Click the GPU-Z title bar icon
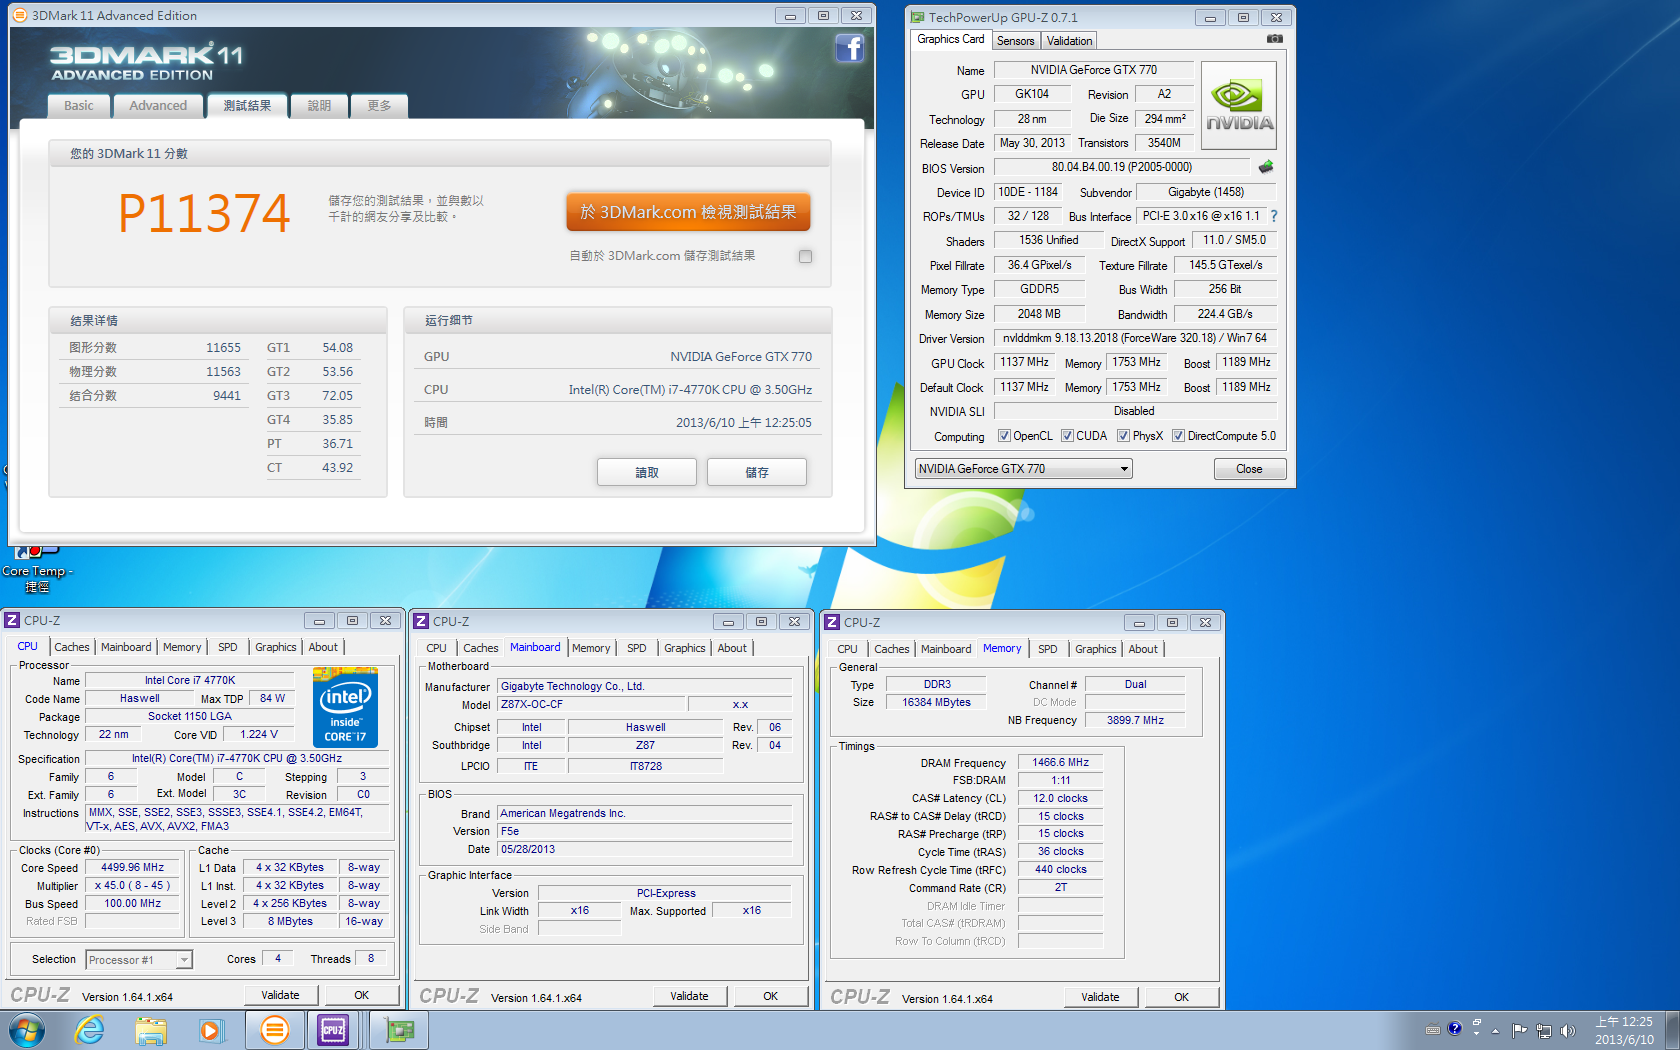1680x1050 pixels. click(x=917, y=17)
